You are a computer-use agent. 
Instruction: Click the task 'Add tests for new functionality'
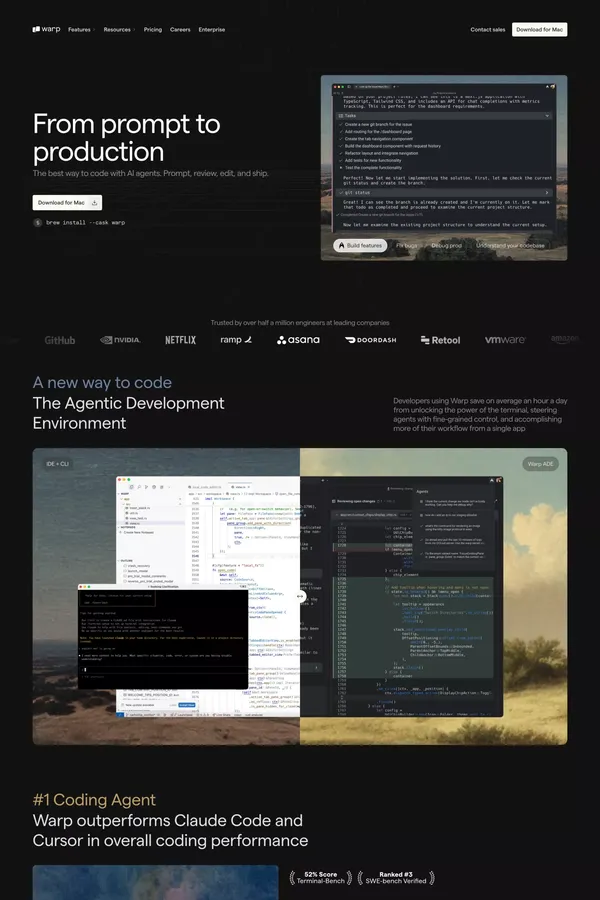click(x=373, y=161)
